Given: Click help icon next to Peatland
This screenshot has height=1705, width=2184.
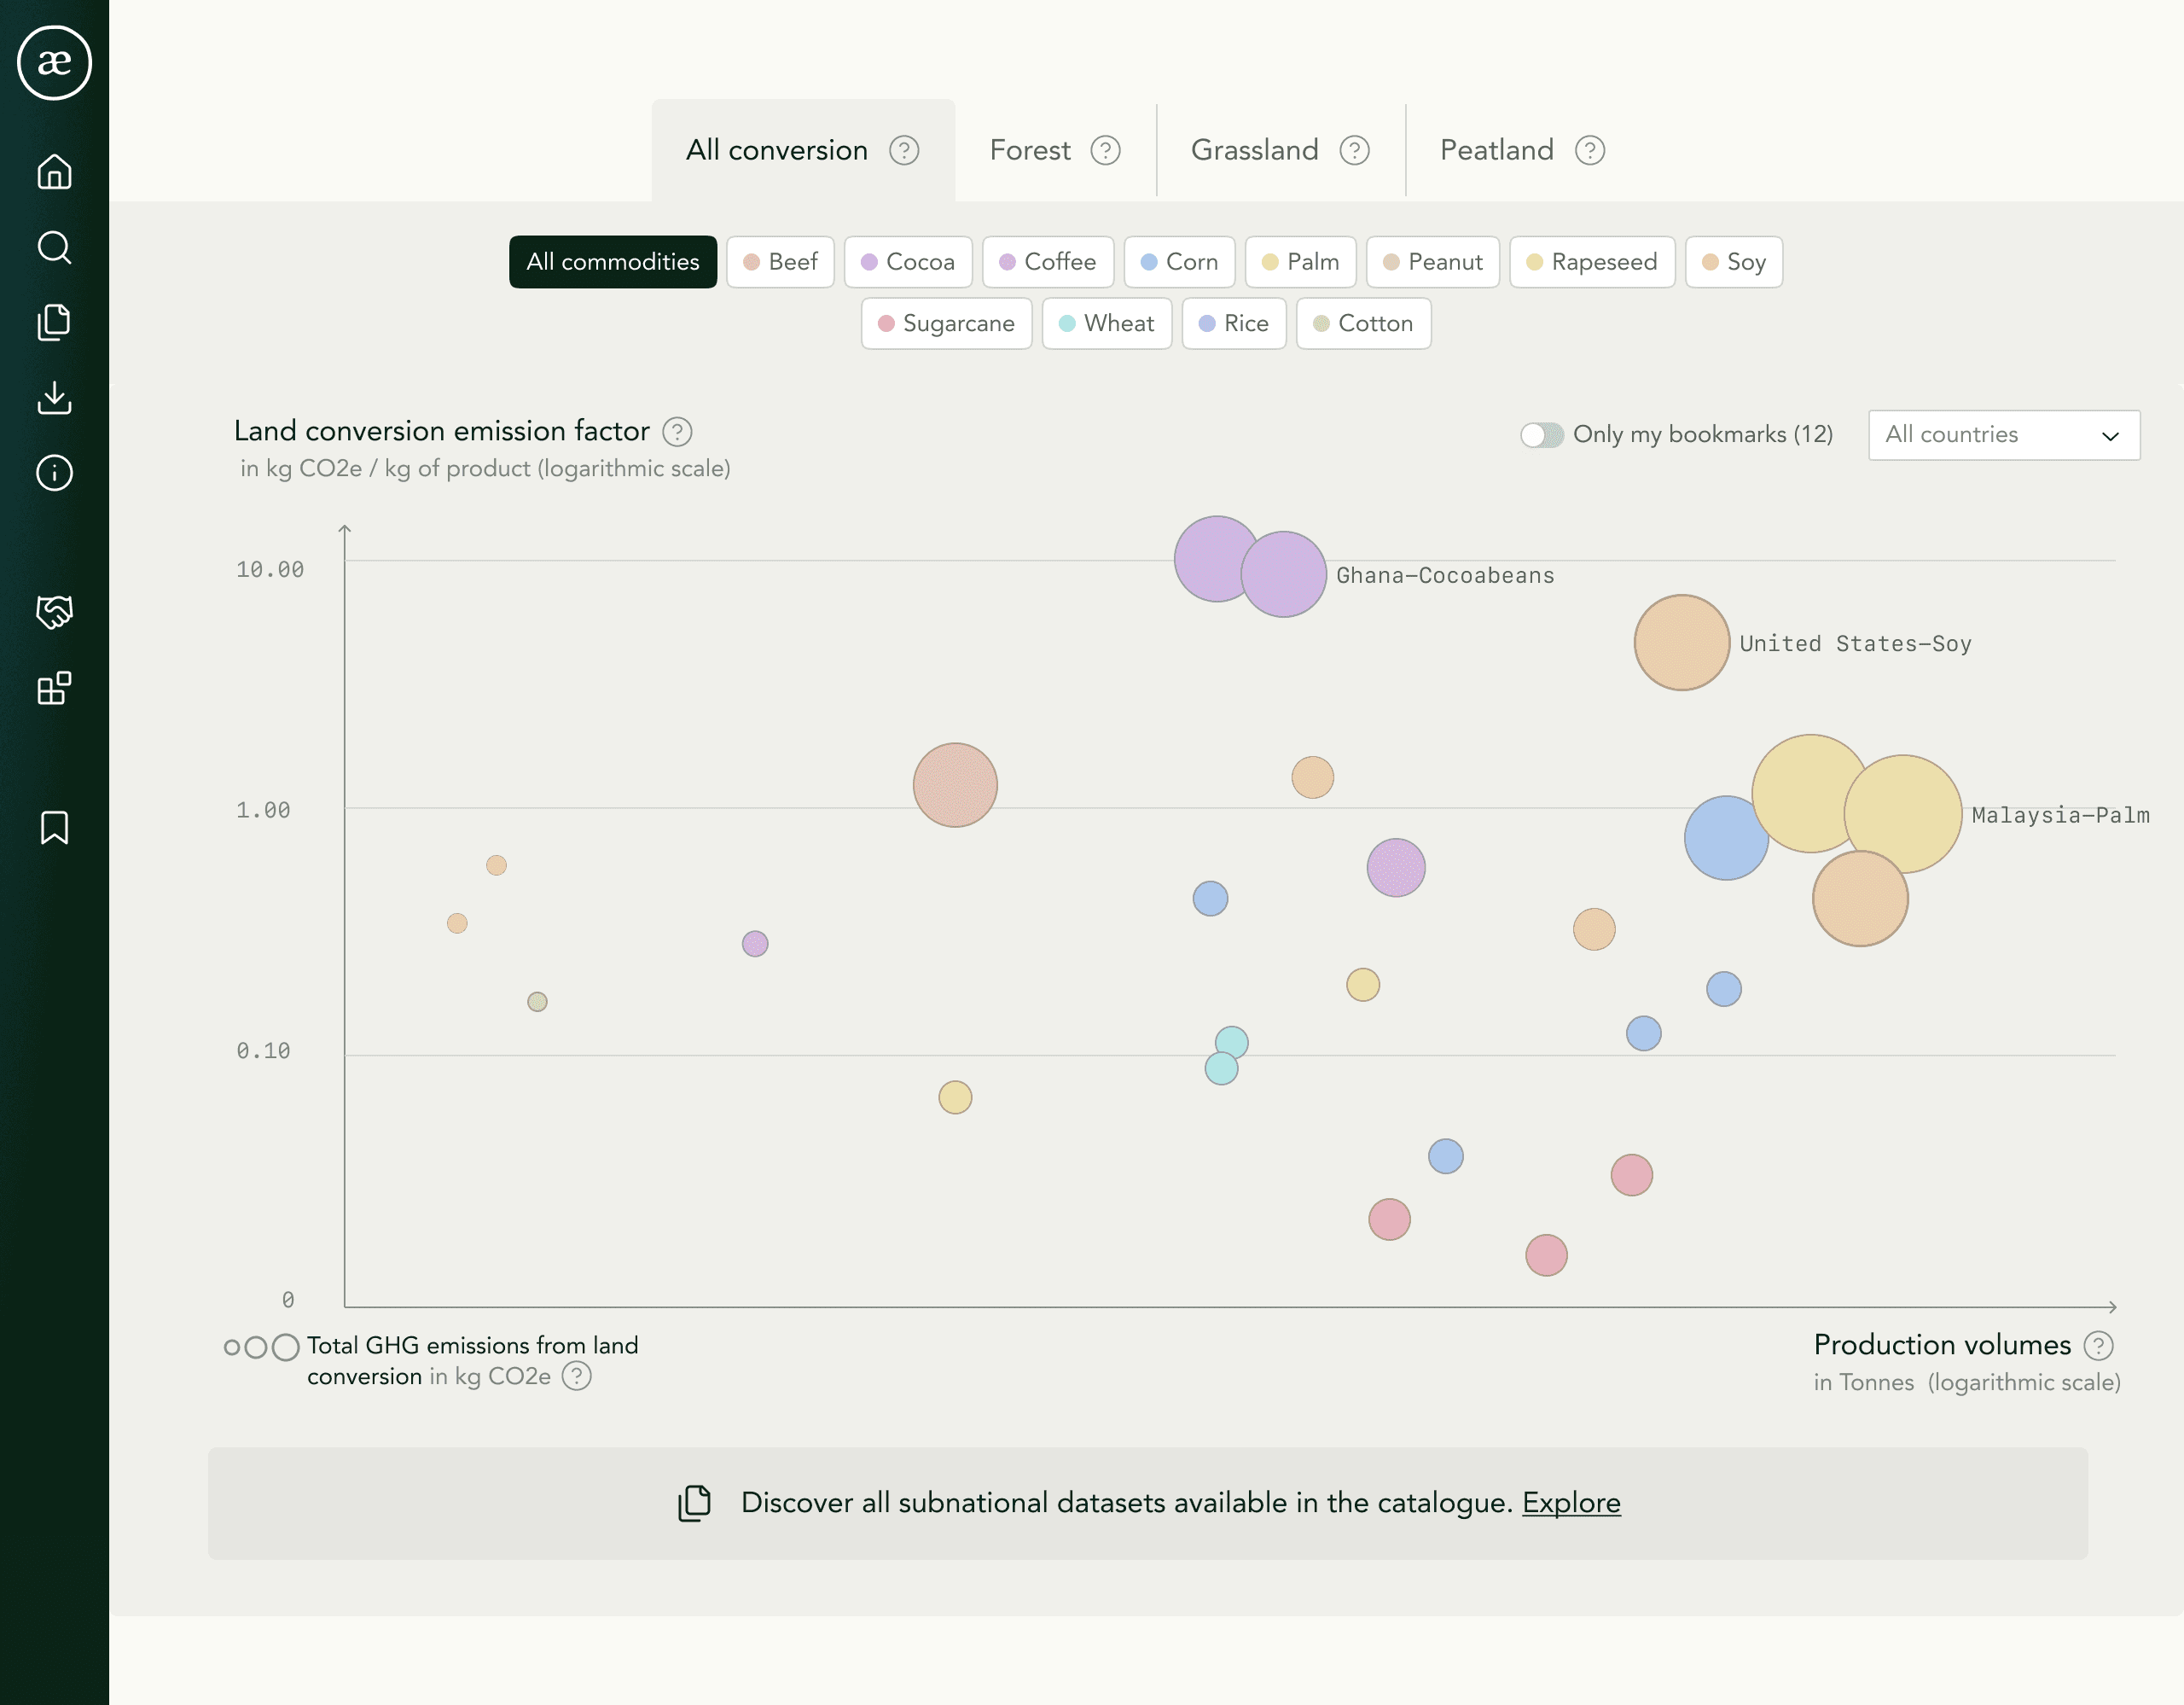Looking at the screenshot, I should [x=1590, y=150].
